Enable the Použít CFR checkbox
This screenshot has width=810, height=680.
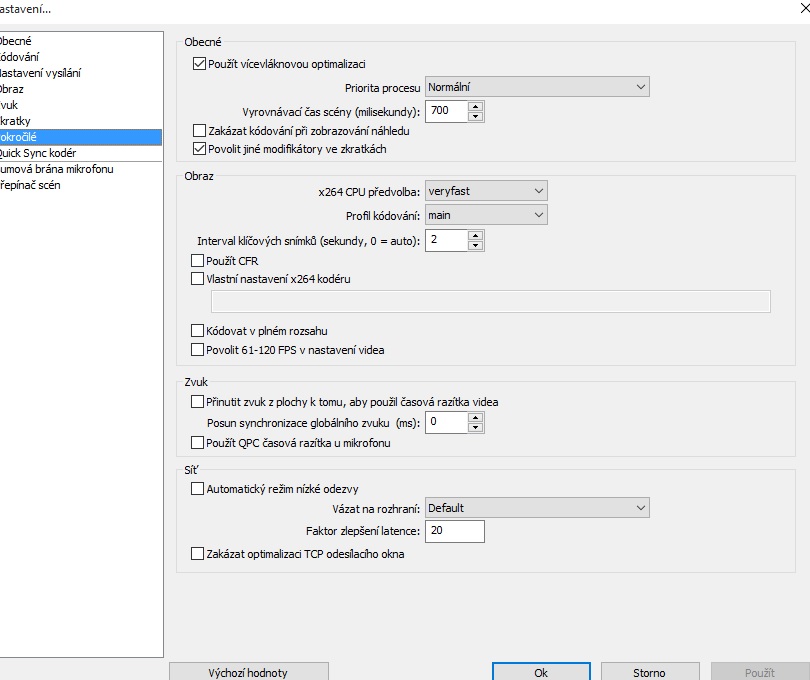(x=198, y=261)
